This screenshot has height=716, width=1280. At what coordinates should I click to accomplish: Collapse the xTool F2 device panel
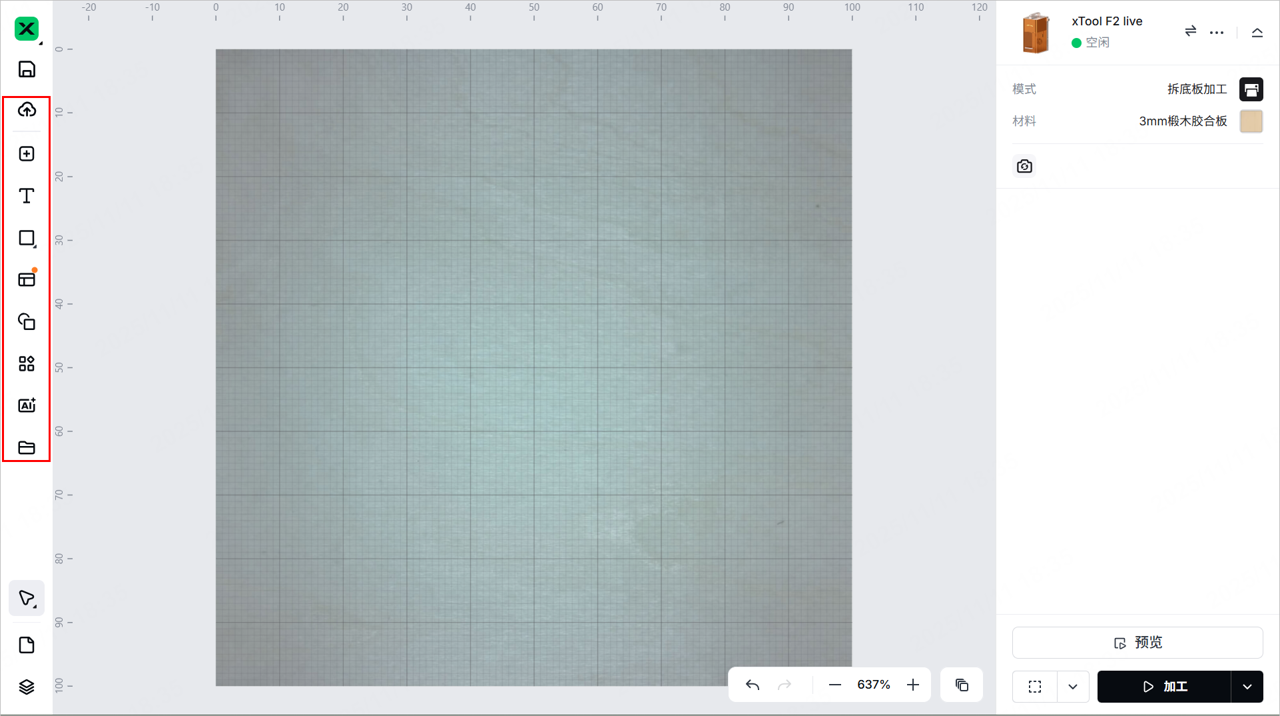coord(1257,32)
